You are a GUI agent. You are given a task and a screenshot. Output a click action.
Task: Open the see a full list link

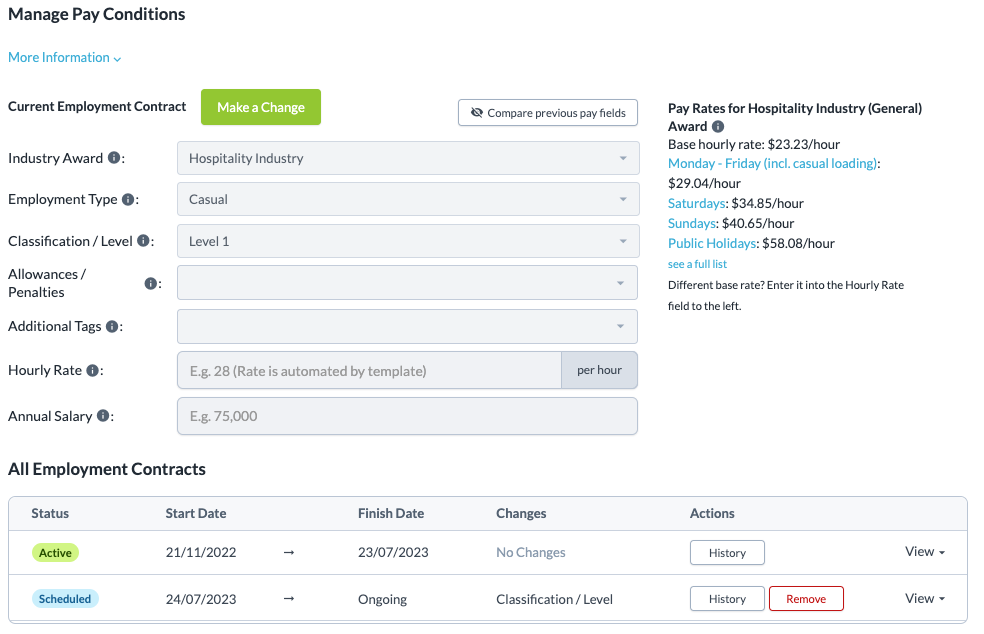pyautogui.click(x=697, y=263)
